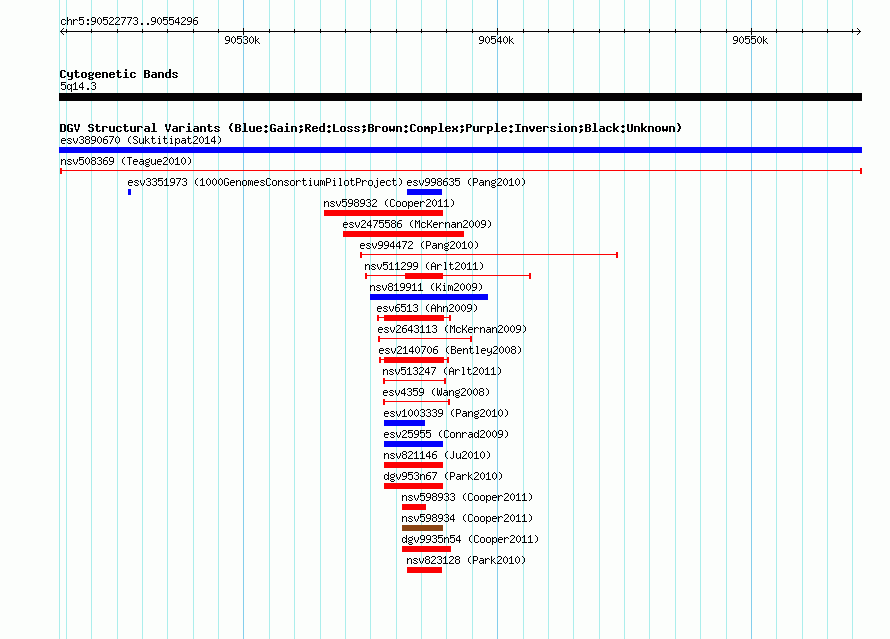Open variant label esv4359 (Wang2008)

click(435, 392)
